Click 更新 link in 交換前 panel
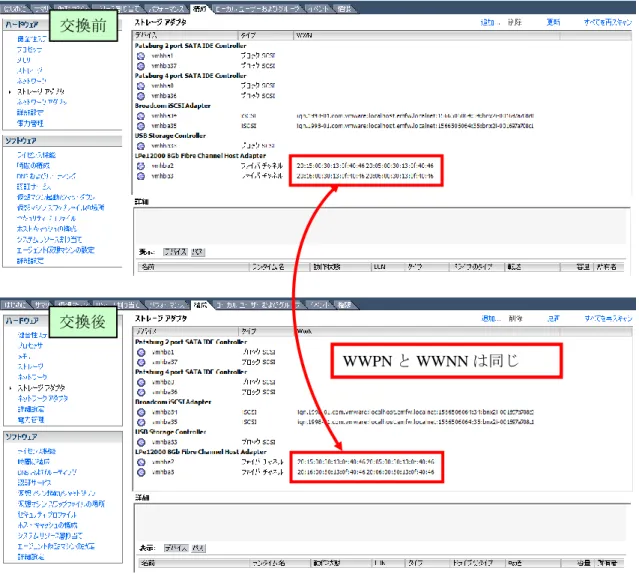 pos(553,22)
